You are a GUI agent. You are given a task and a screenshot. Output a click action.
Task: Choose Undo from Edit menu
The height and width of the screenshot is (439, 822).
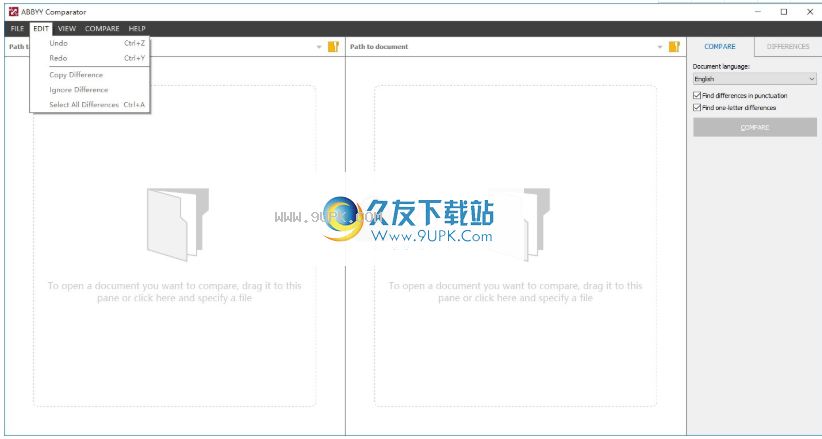click(x=90, y=44)
